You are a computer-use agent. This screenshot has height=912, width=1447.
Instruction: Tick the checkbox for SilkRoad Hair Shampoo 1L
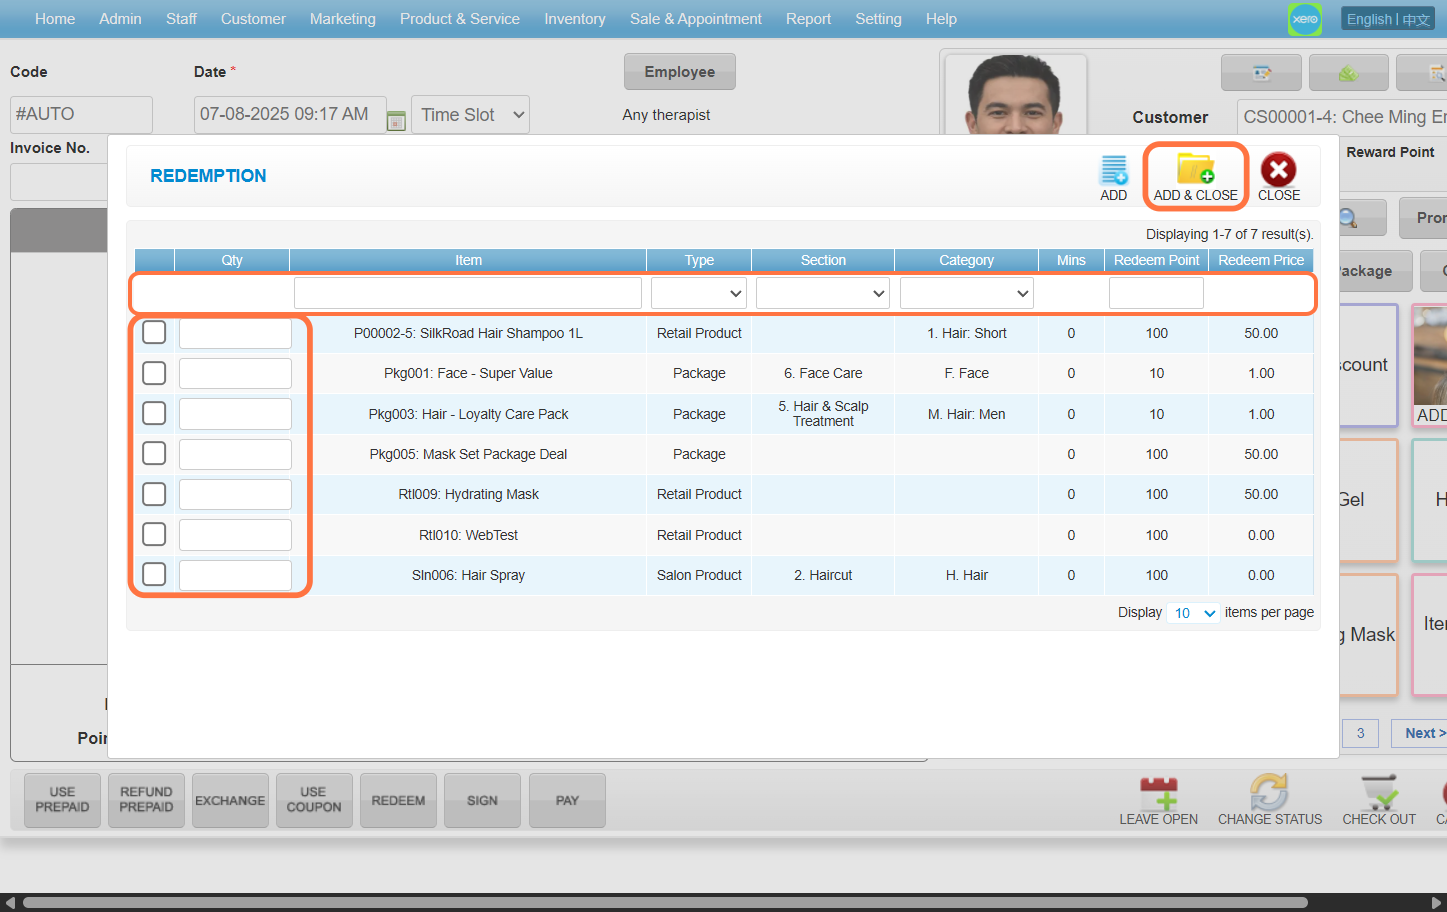pyautogui.click(x=154, y=332)
